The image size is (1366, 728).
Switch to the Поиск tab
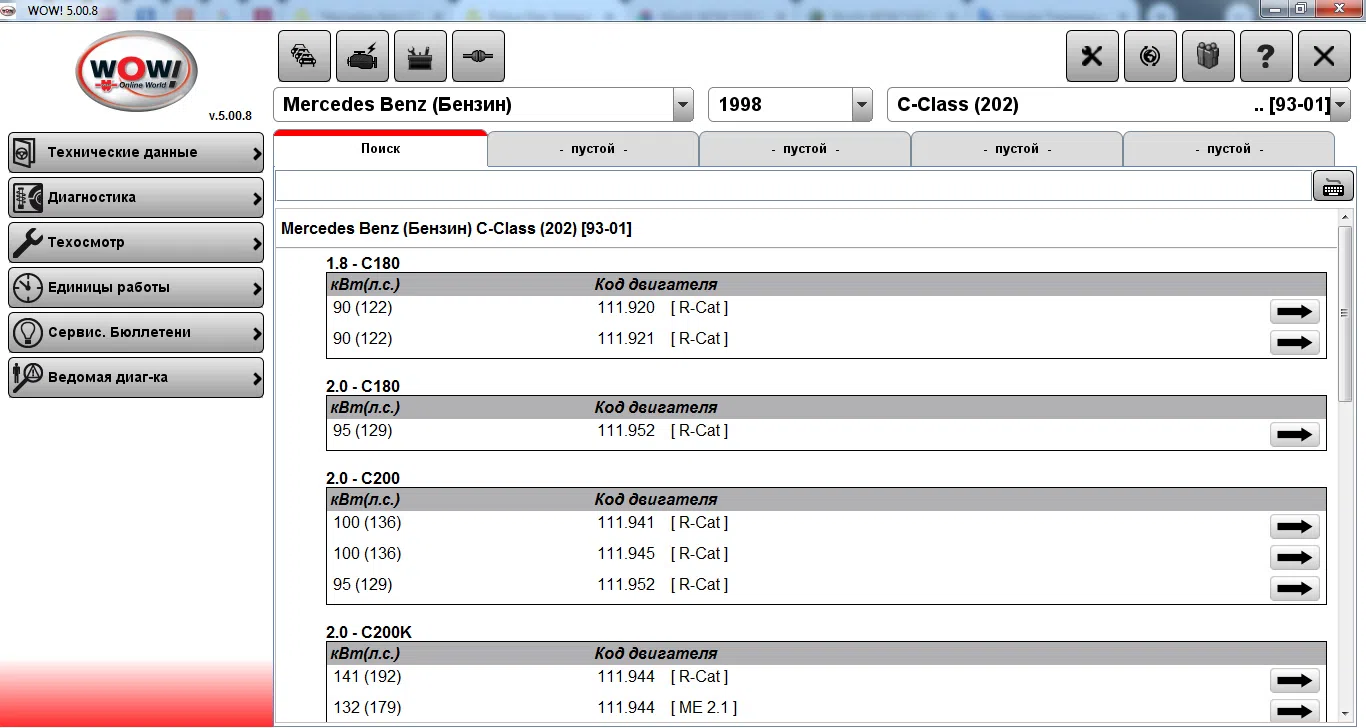pyautogui.click(x=380, y=149)
